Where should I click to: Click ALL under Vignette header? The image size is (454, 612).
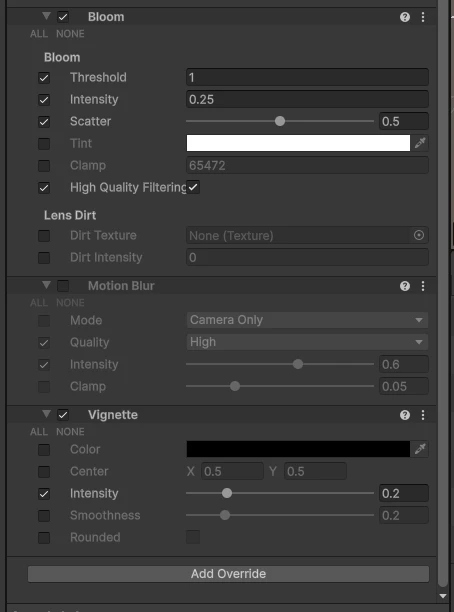tap(39, 432)
